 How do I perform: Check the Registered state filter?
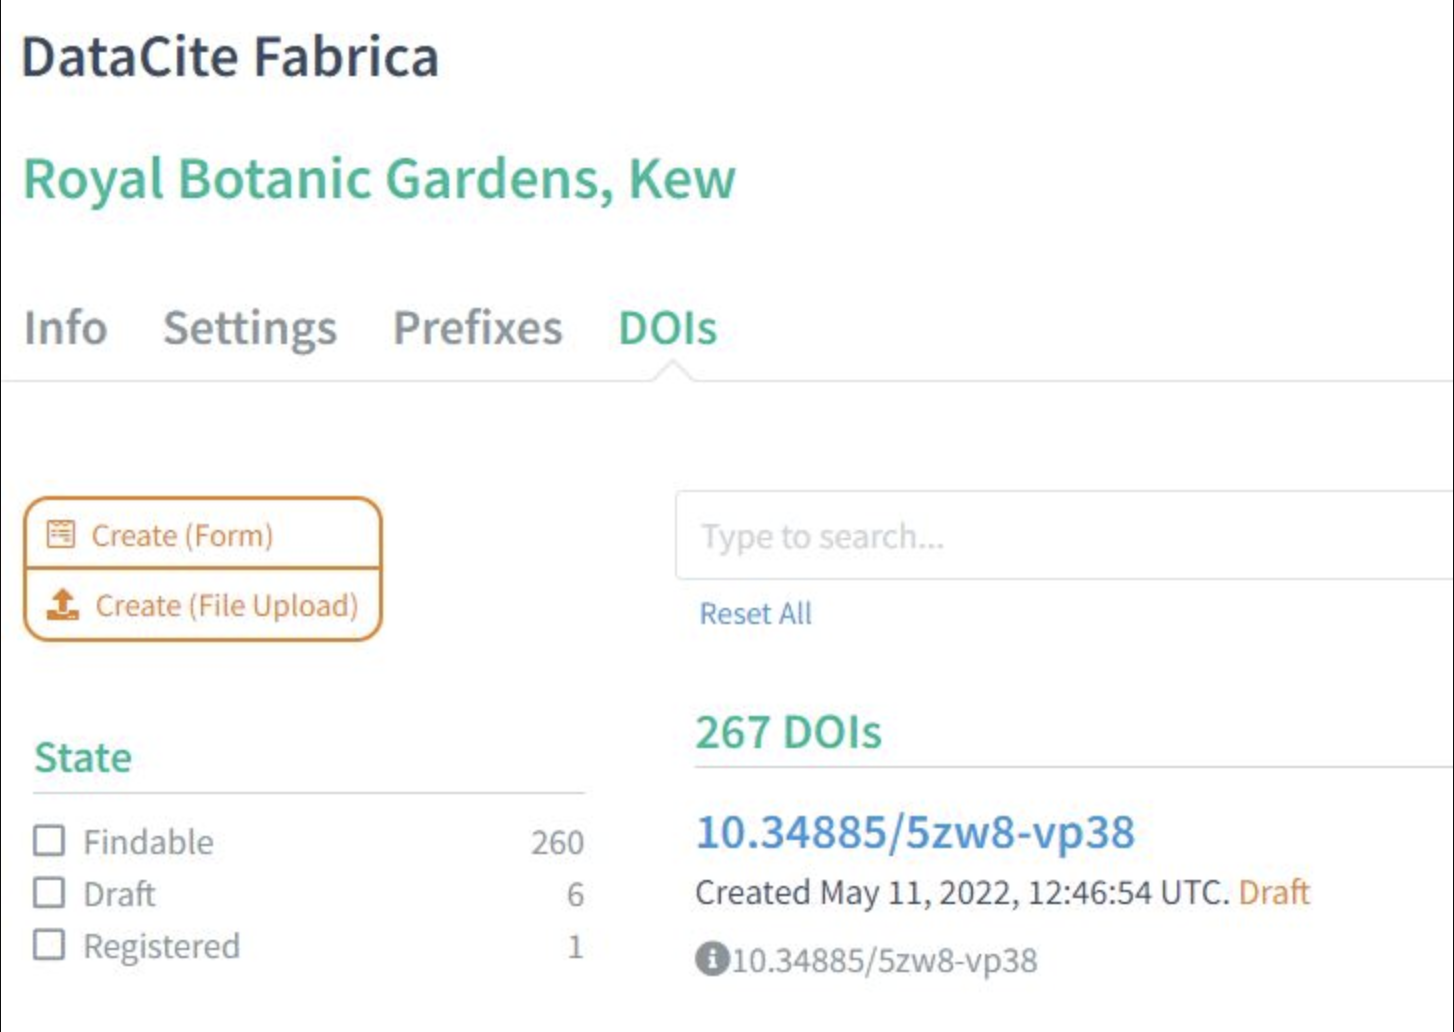47,945
